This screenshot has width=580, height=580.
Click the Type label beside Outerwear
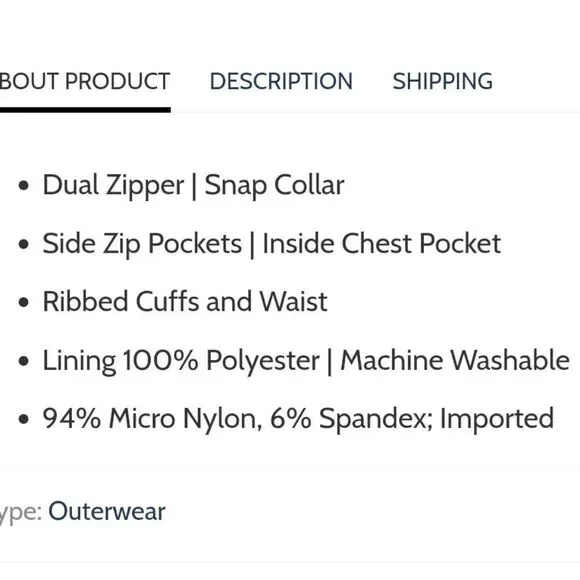click(x=20, y=512)
